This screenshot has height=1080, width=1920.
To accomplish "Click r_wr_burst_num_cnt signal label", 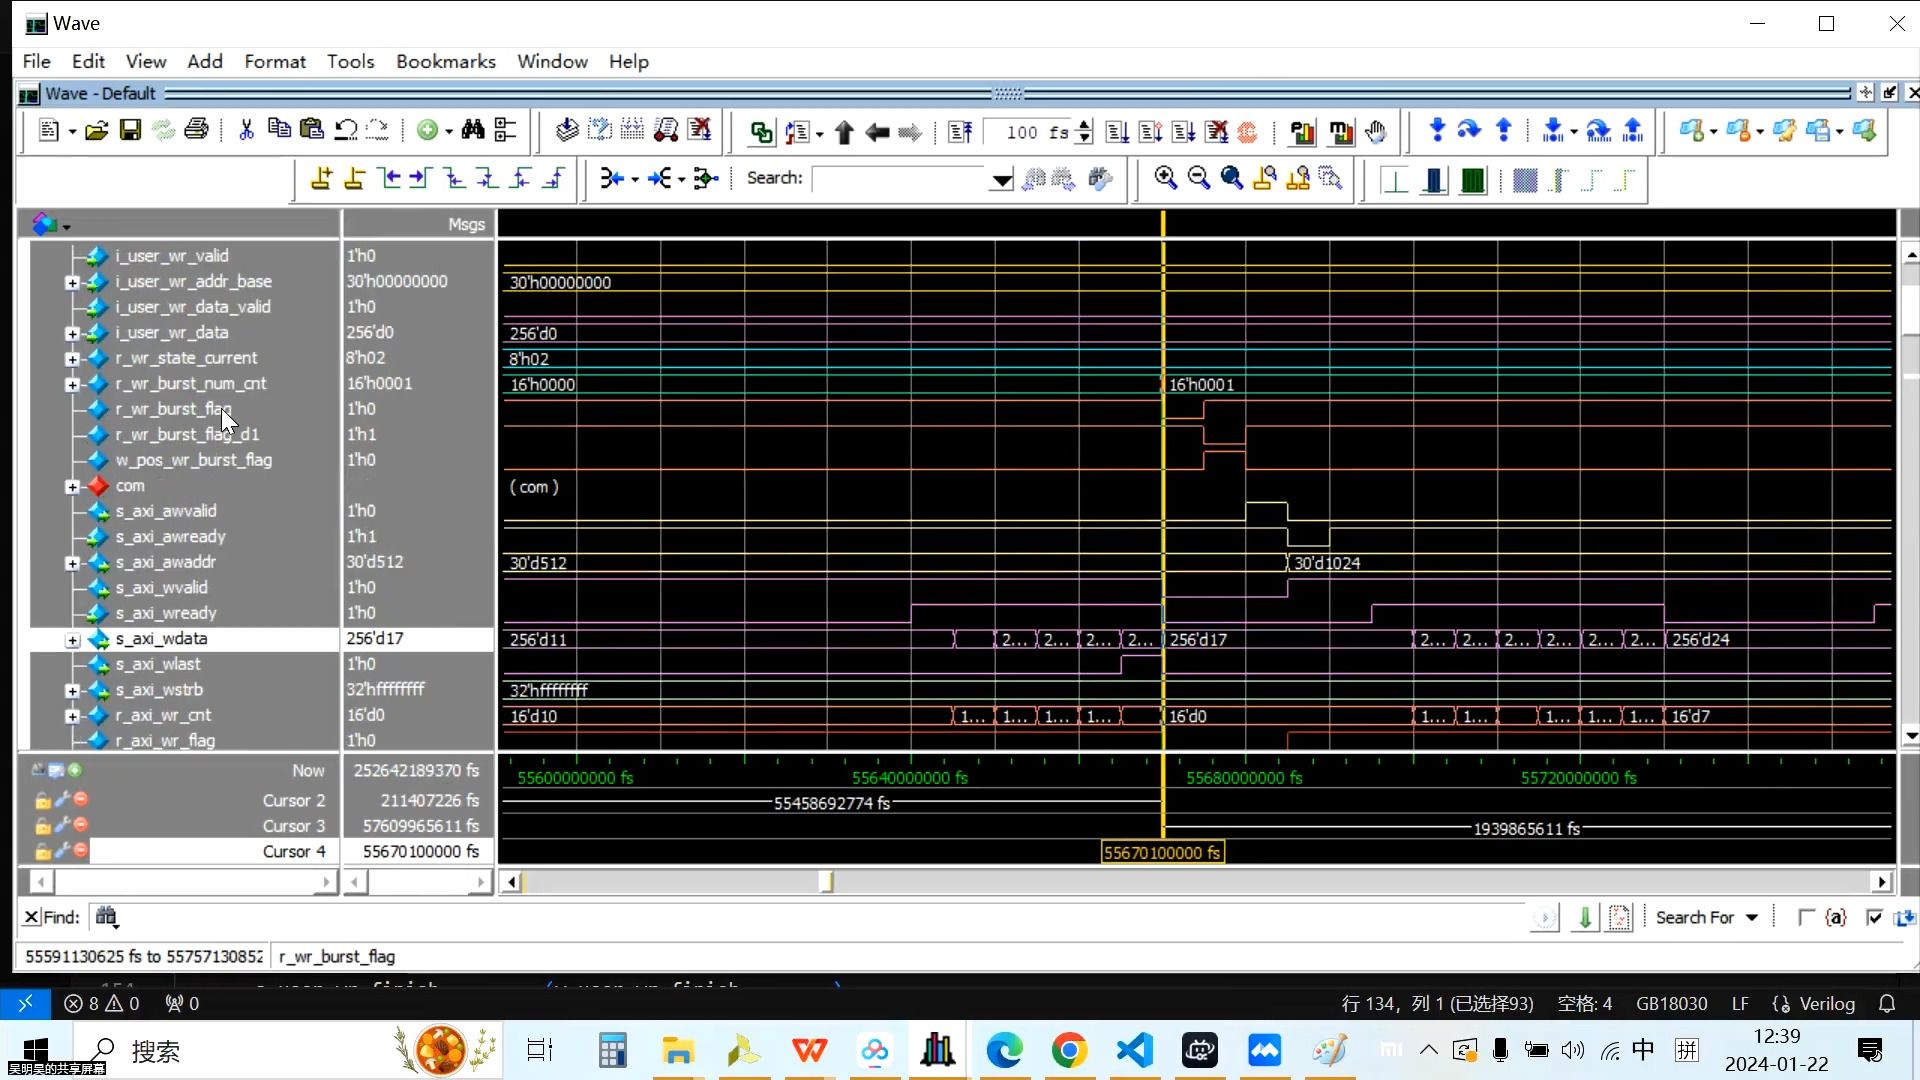I will point(191,382).
